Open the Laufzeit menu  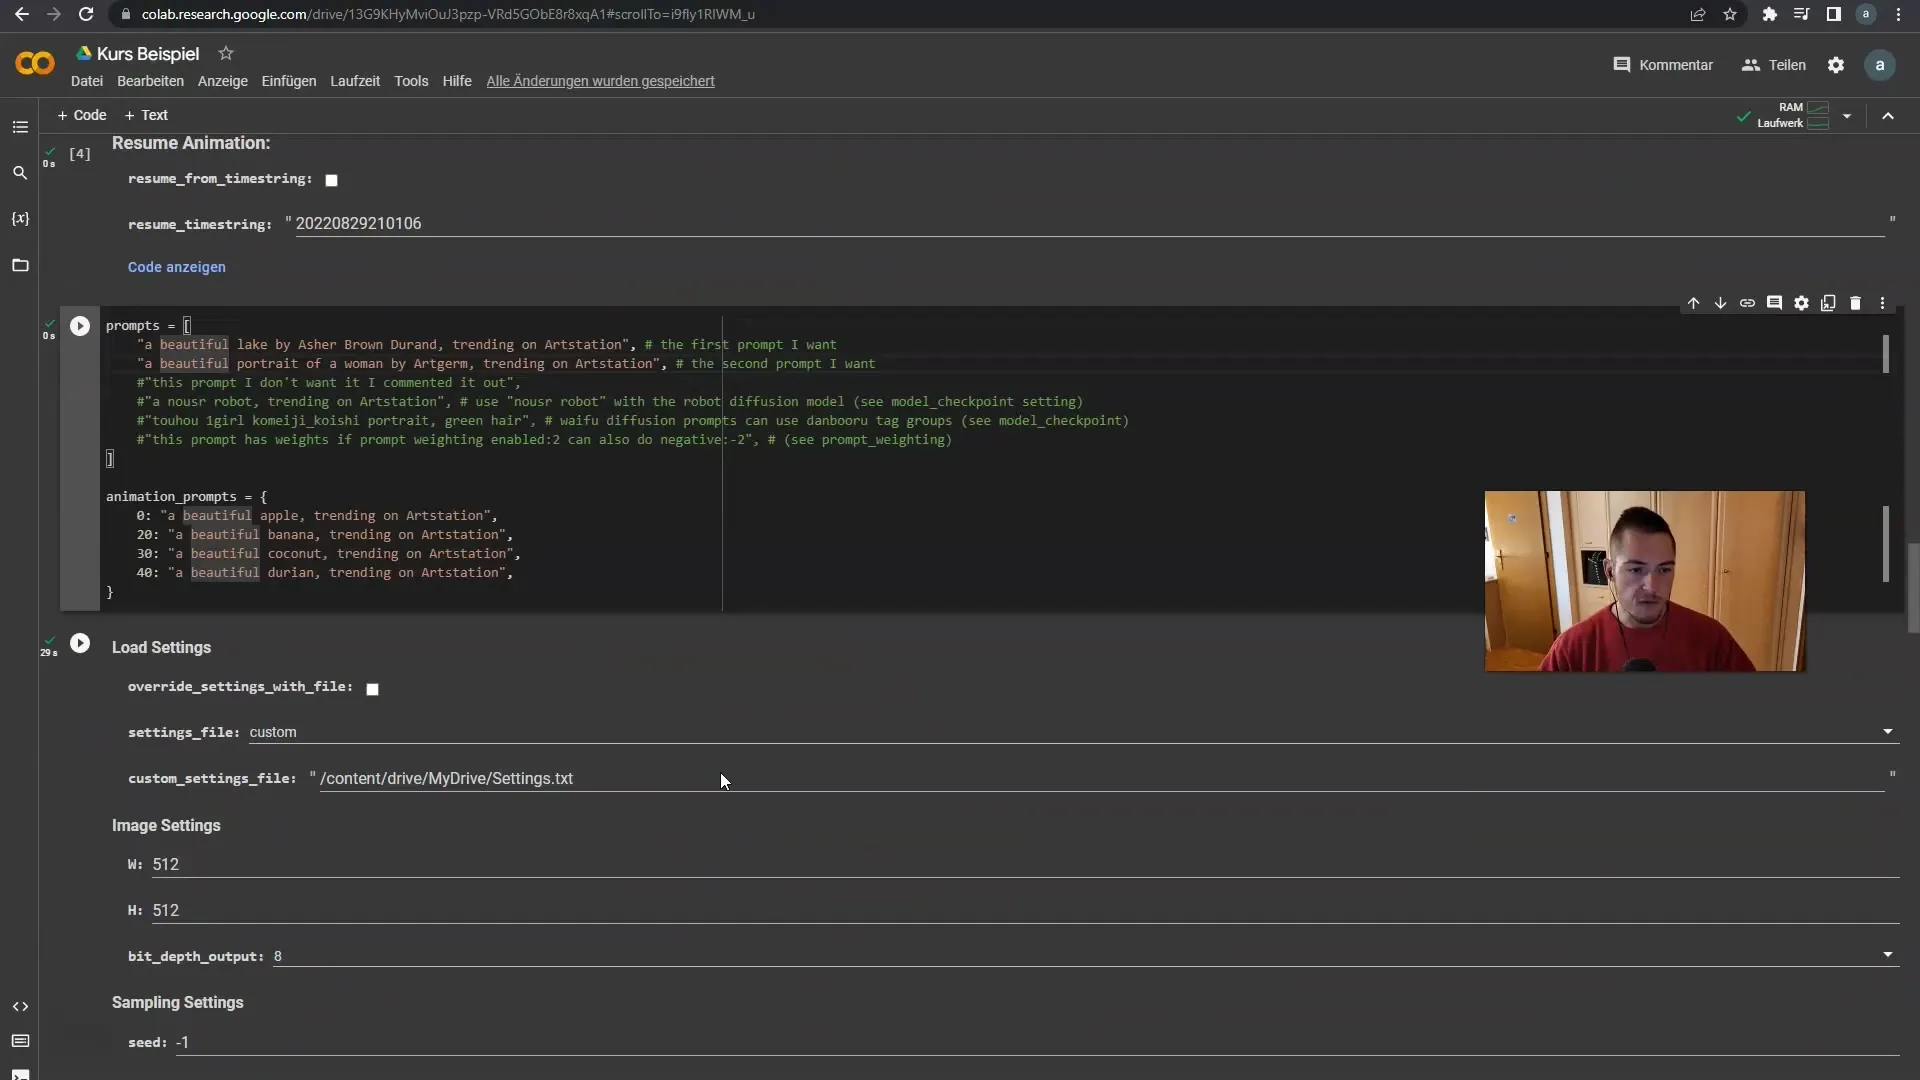(x=355, y=81)
